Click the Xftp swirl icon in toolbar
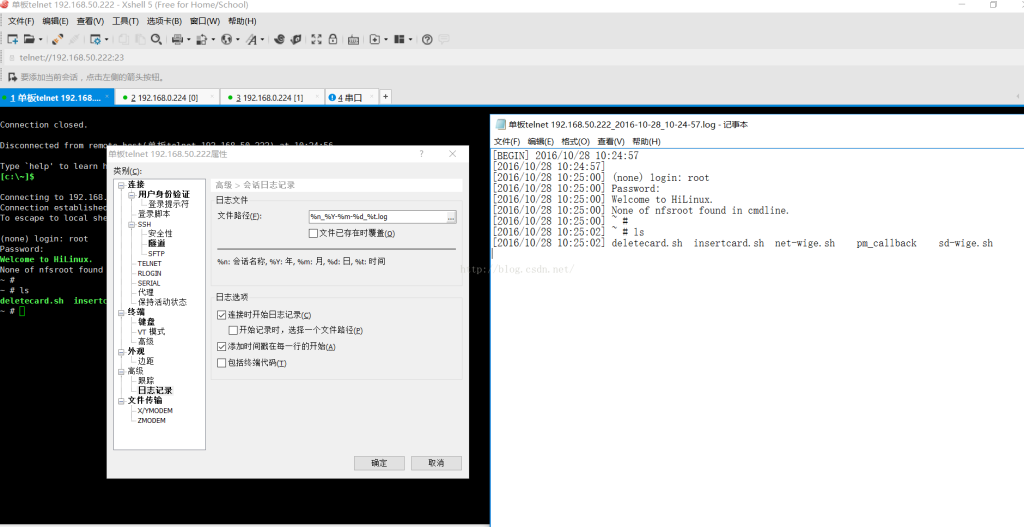Viewport: 1024px width, 527px height. 280,39
